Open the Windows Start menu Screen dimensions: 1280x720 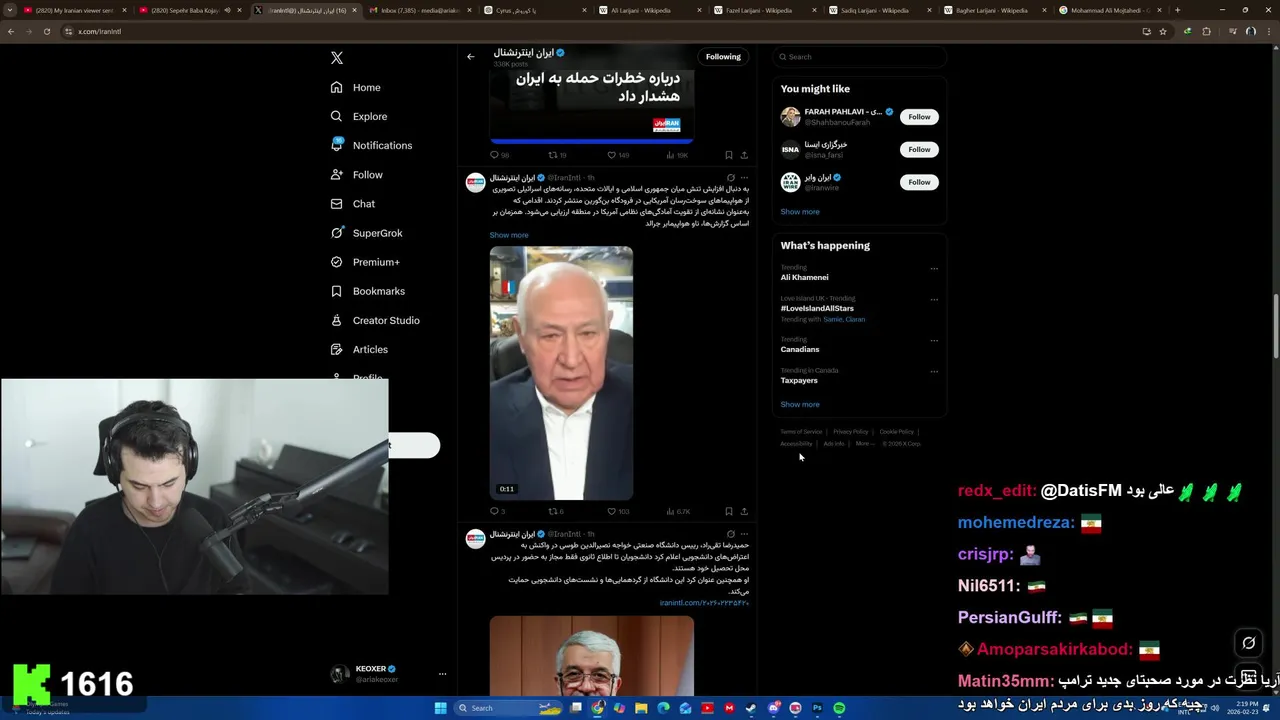[x=440, y=708]
